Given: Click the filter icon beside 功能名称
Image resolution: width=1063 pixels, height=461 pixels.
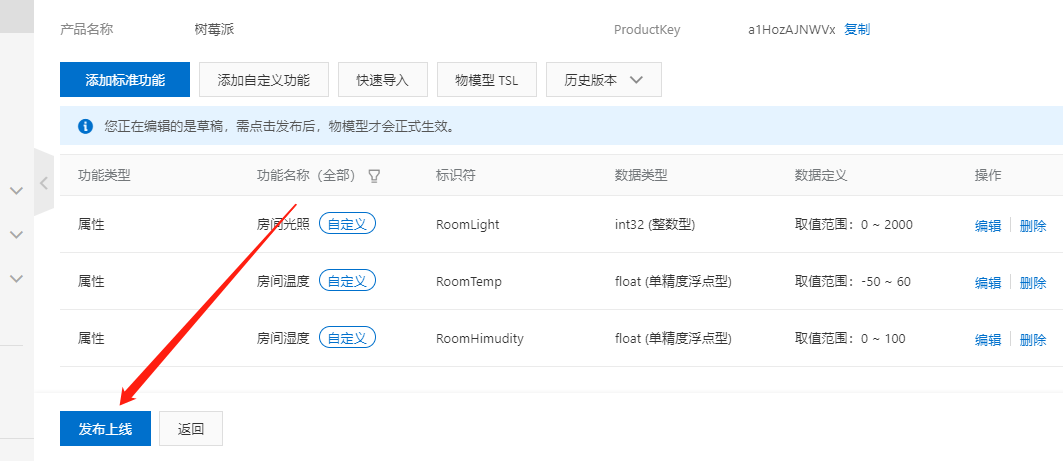Looking at the screenshot, I should [375, 176].
